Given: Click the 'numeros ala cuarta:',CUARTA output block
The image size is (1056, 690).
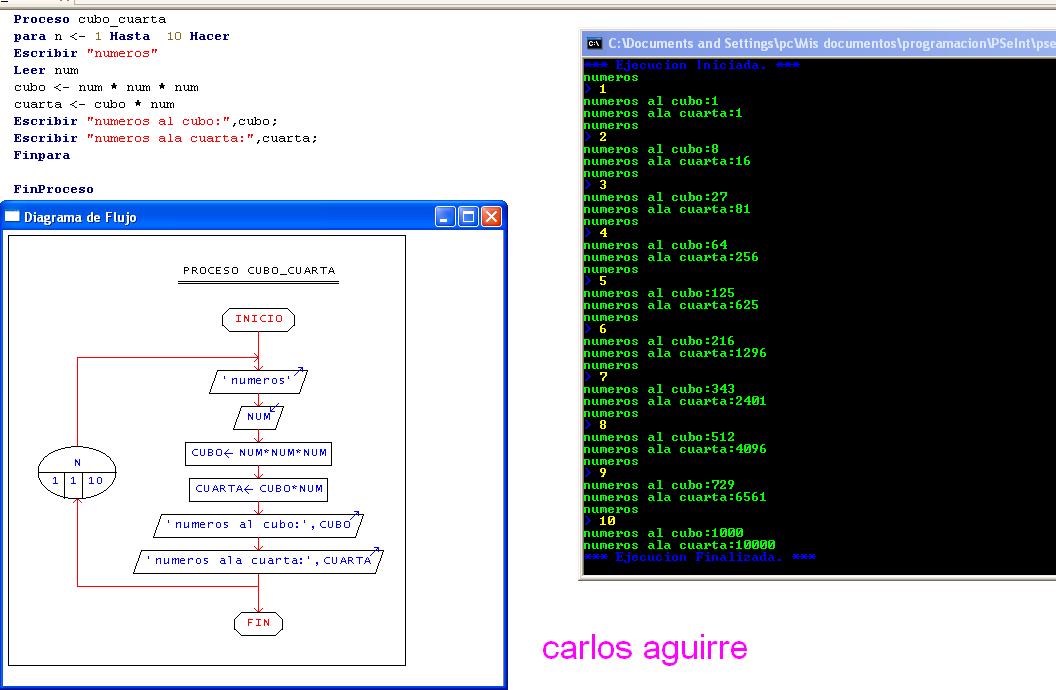Looking at the screenshot, I should [x=259, y=561].
